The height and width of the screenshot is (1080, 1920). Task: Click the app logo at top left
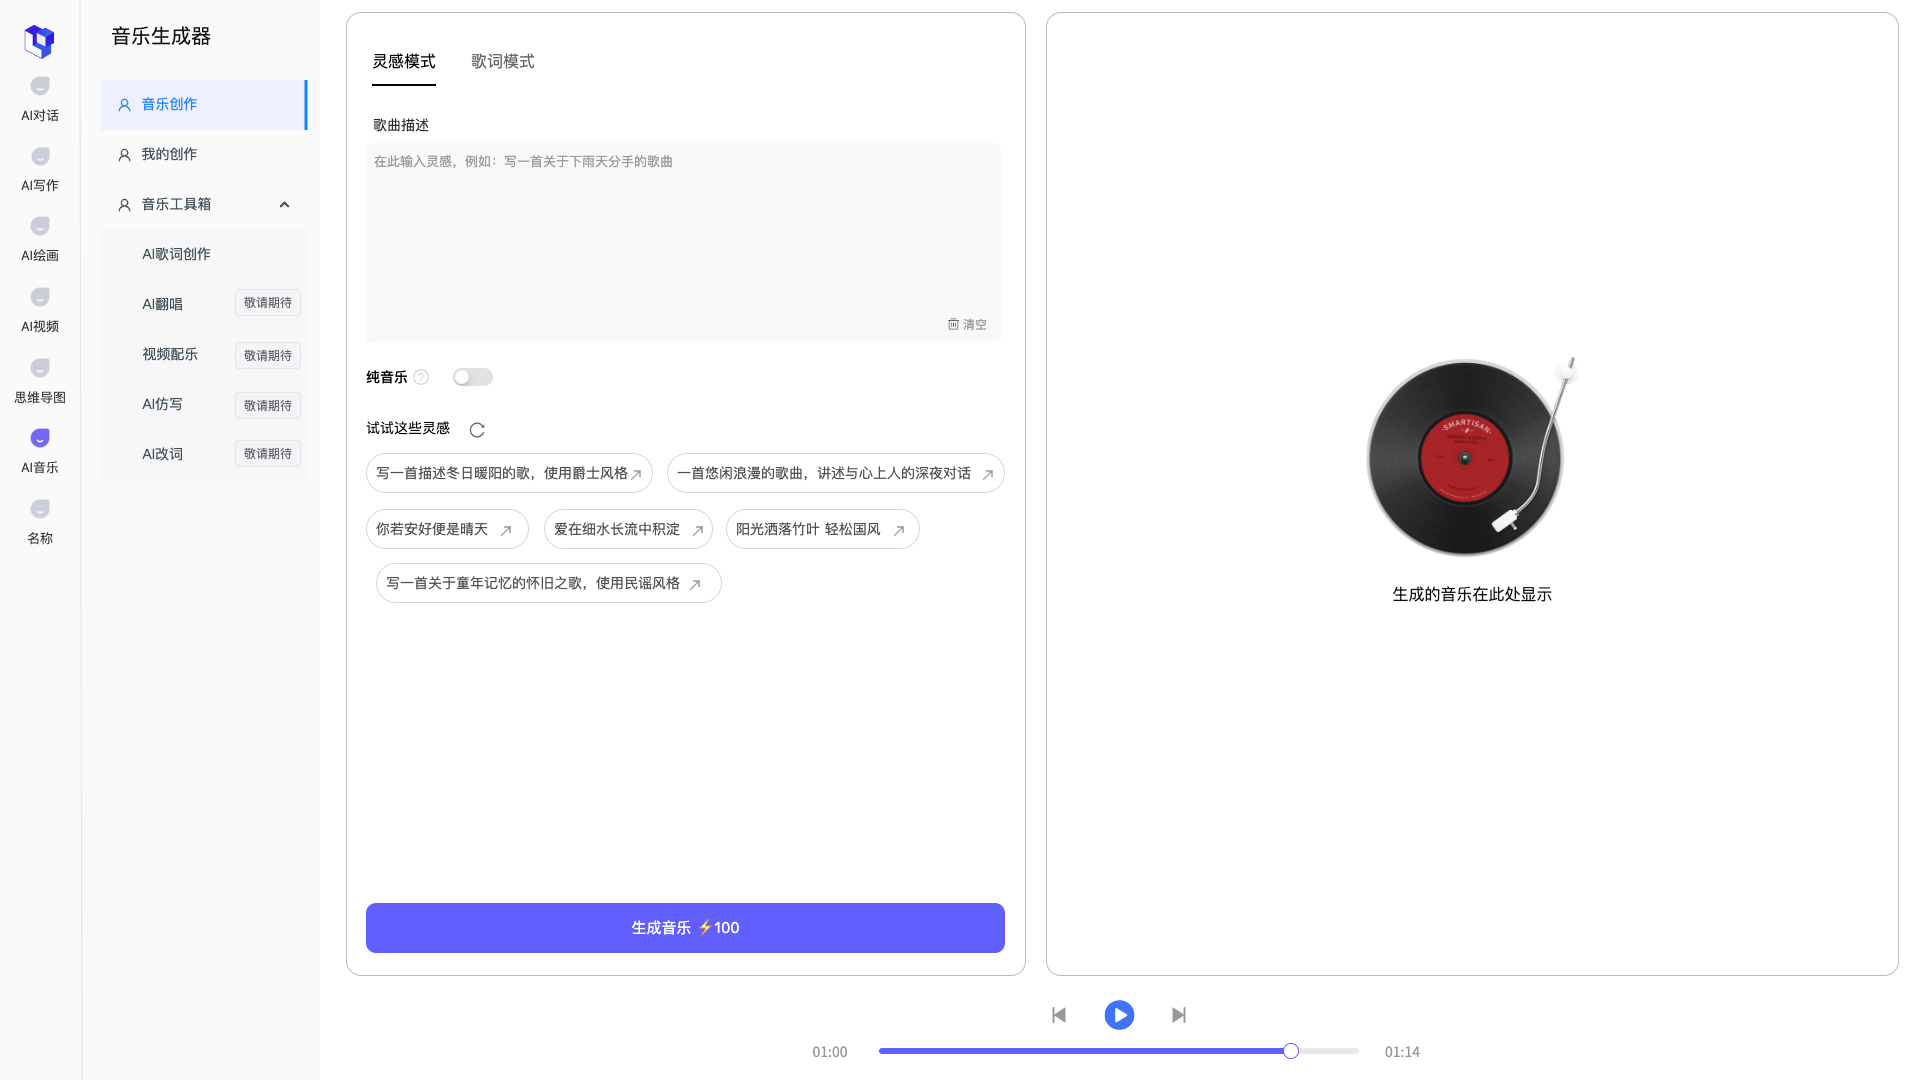point(39,42)
